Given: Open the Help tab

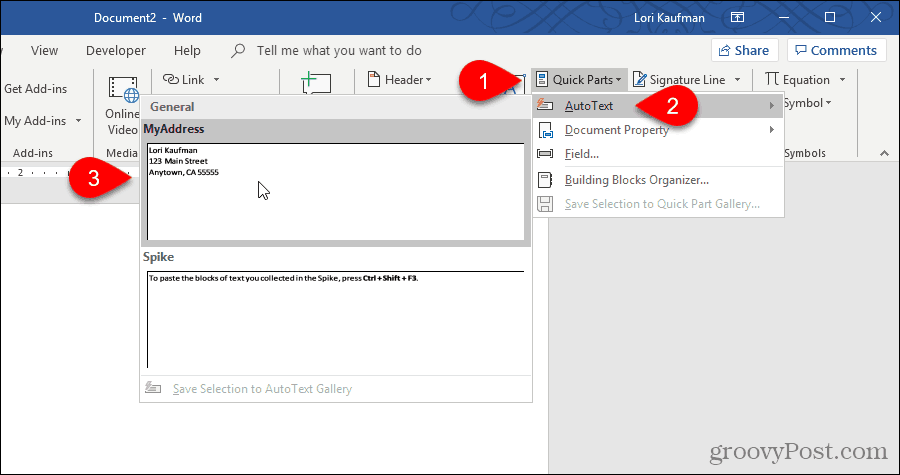Looking at the screenshot, I should [x=187, y=50].
